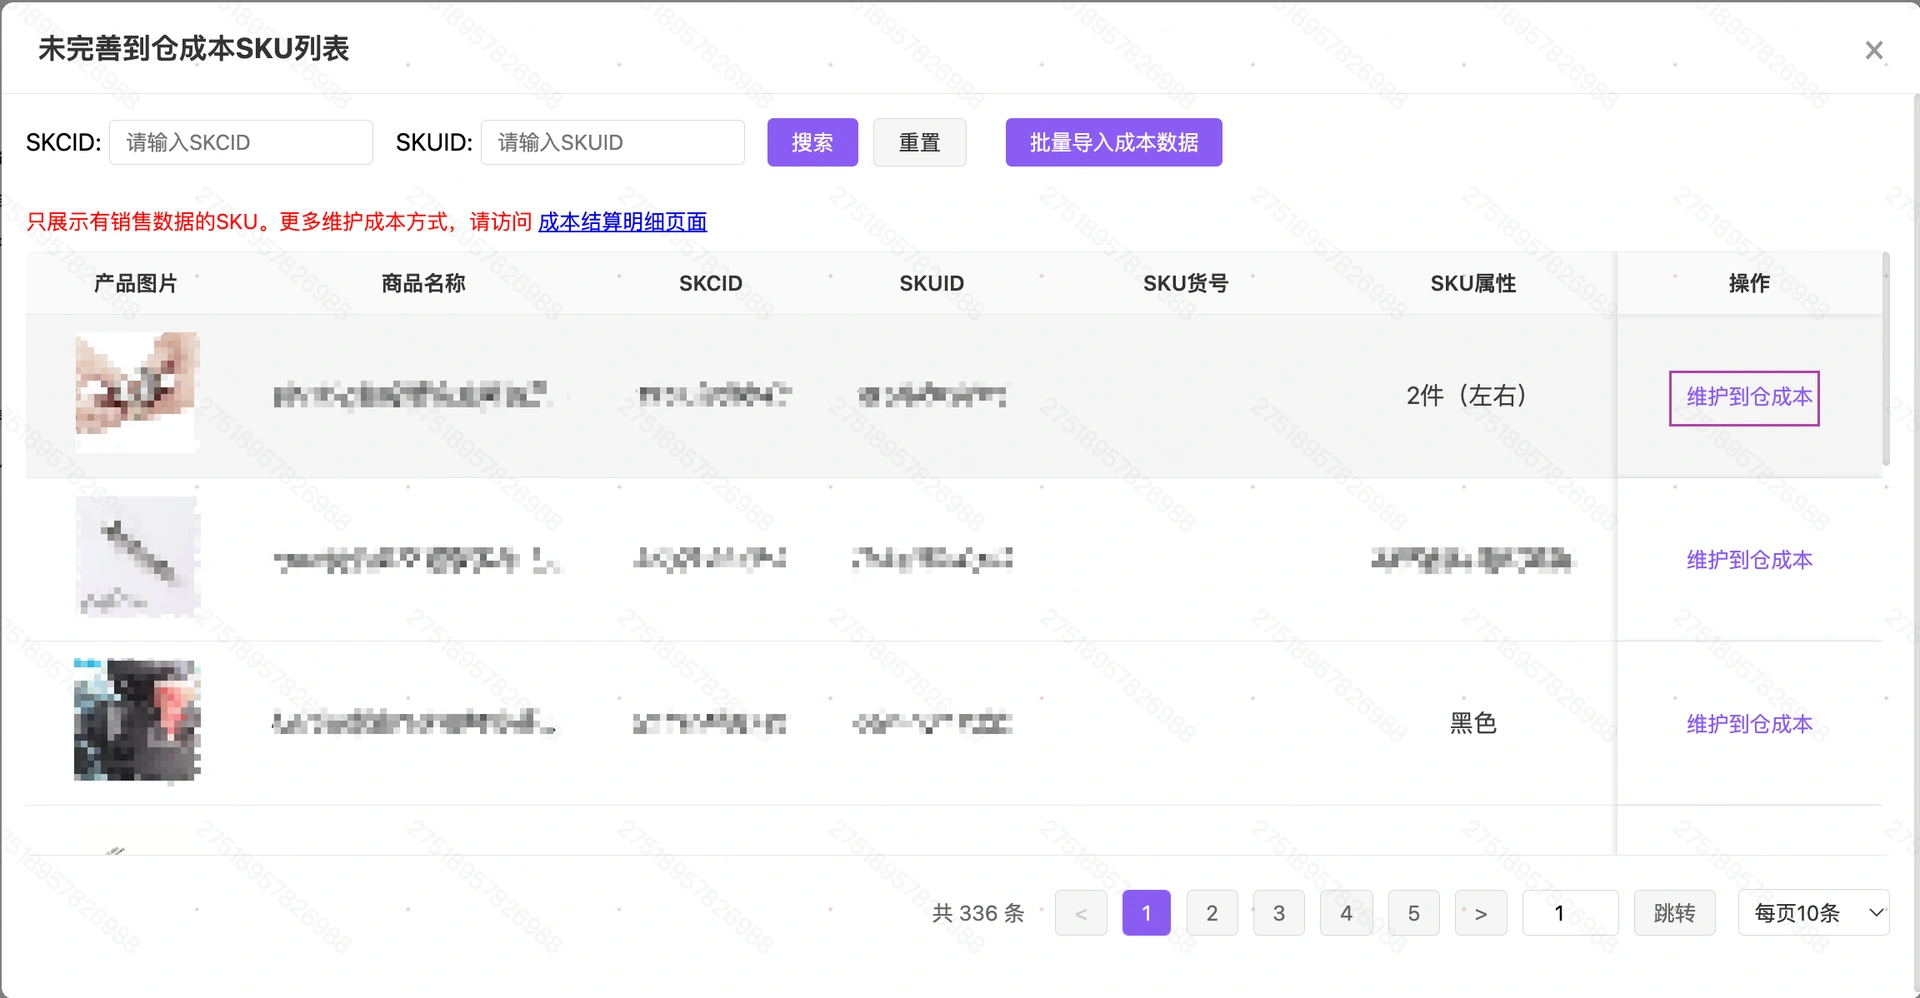Go to previous page arrow
This screenshot has width=1920, height=998.
tap(1081, 913)
